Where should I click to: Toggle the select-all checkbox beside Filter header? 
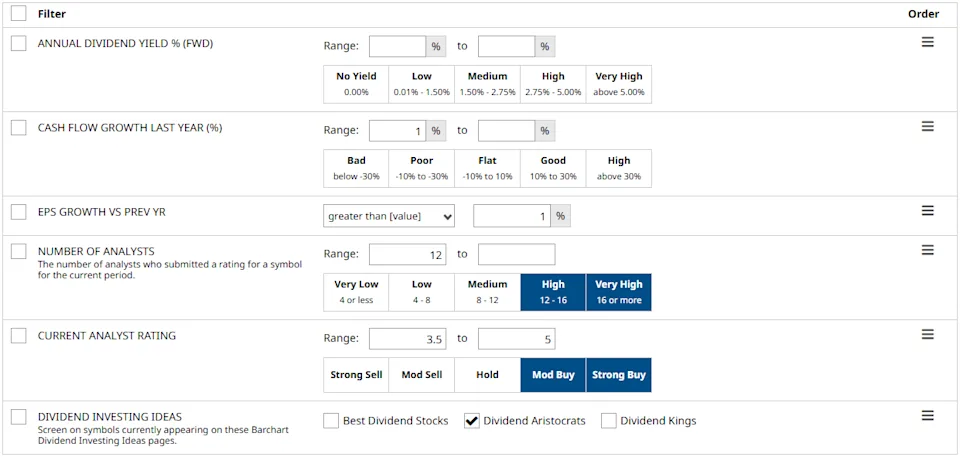[19, 14]
